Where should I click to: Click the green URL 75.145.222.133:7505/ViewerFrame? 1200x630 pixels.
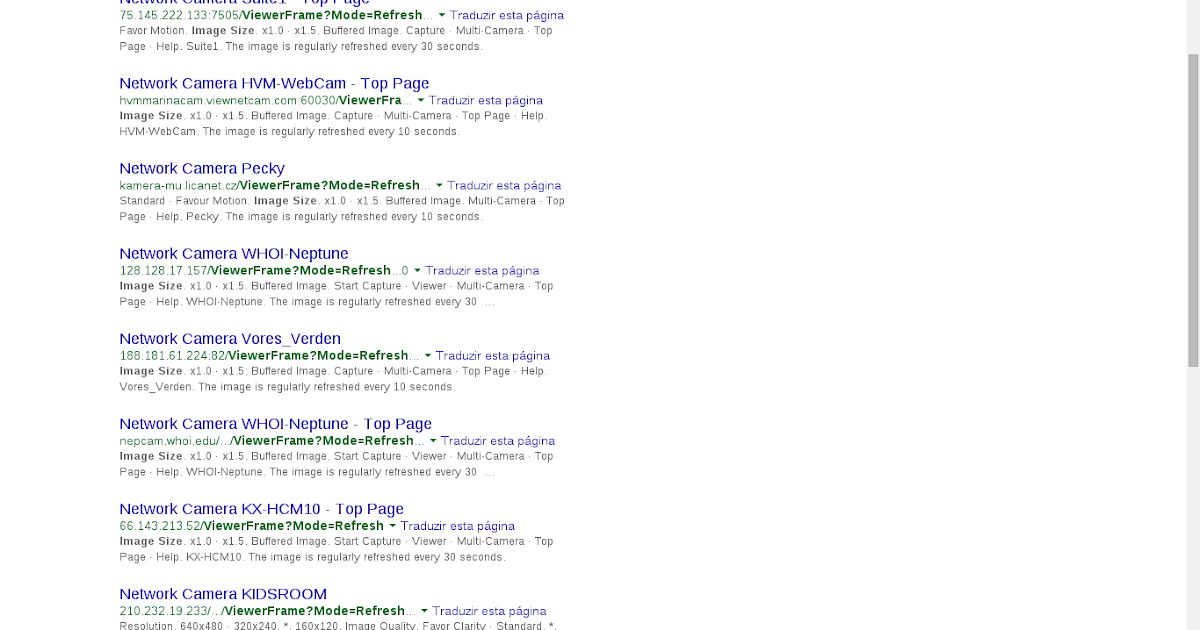276,16
